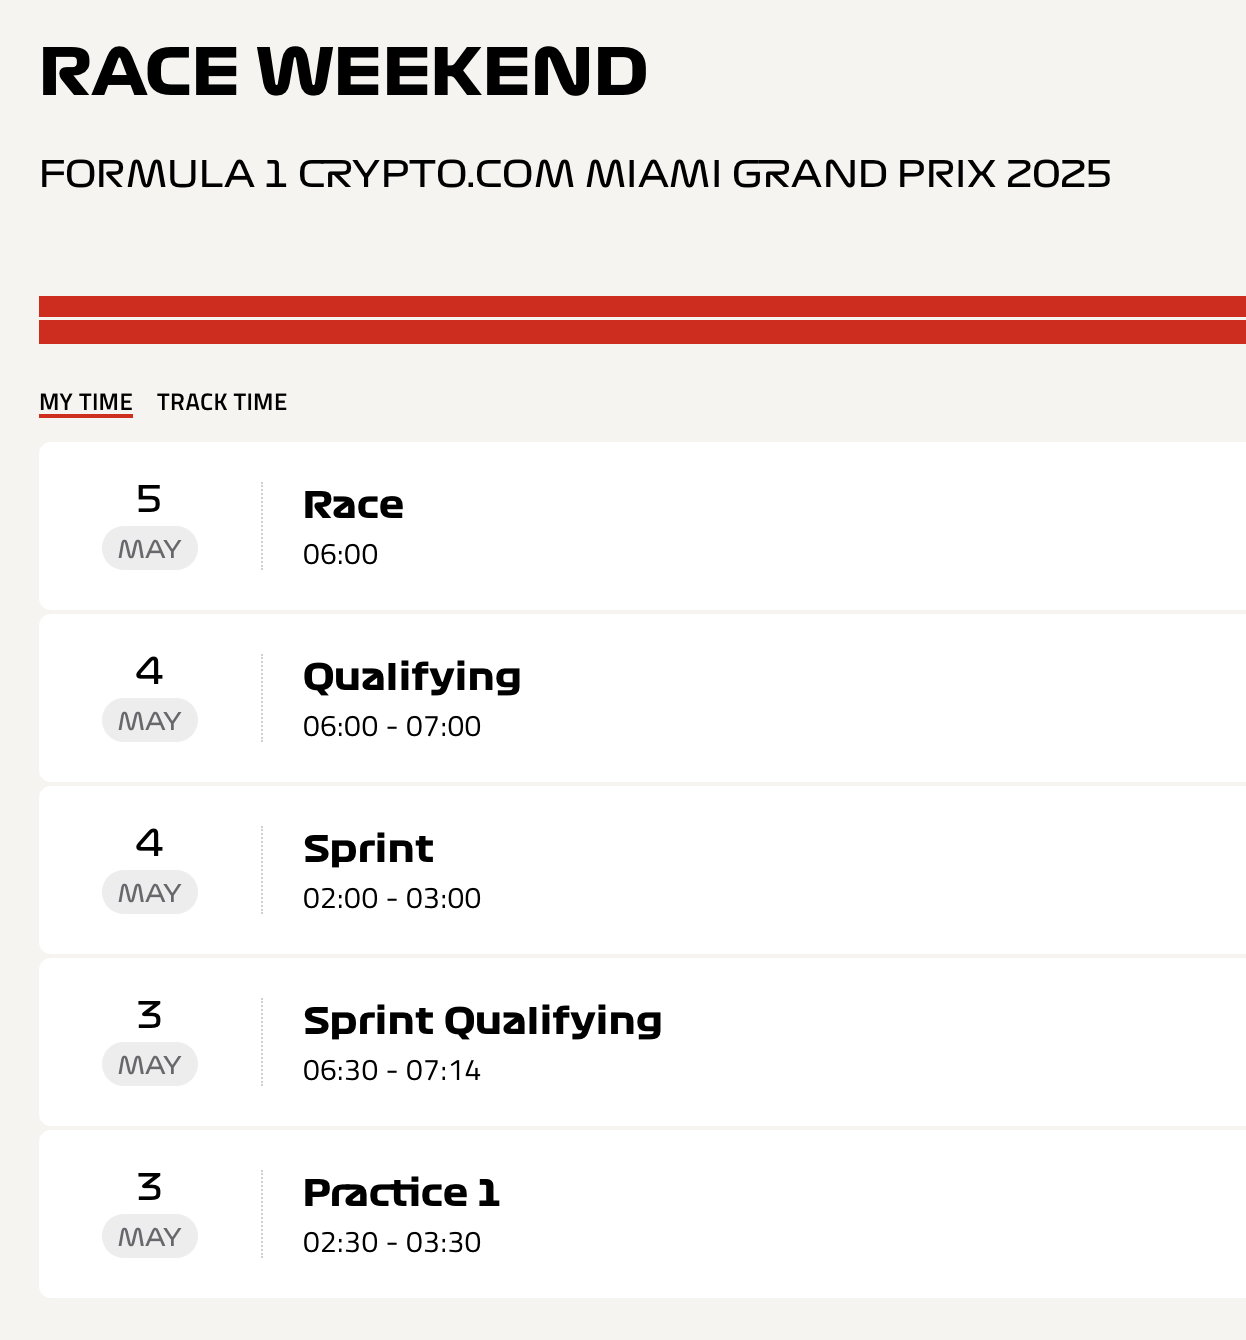
Task: Click the Race date MAY badge
Action: pyautogui.click(x=150, y=548)
